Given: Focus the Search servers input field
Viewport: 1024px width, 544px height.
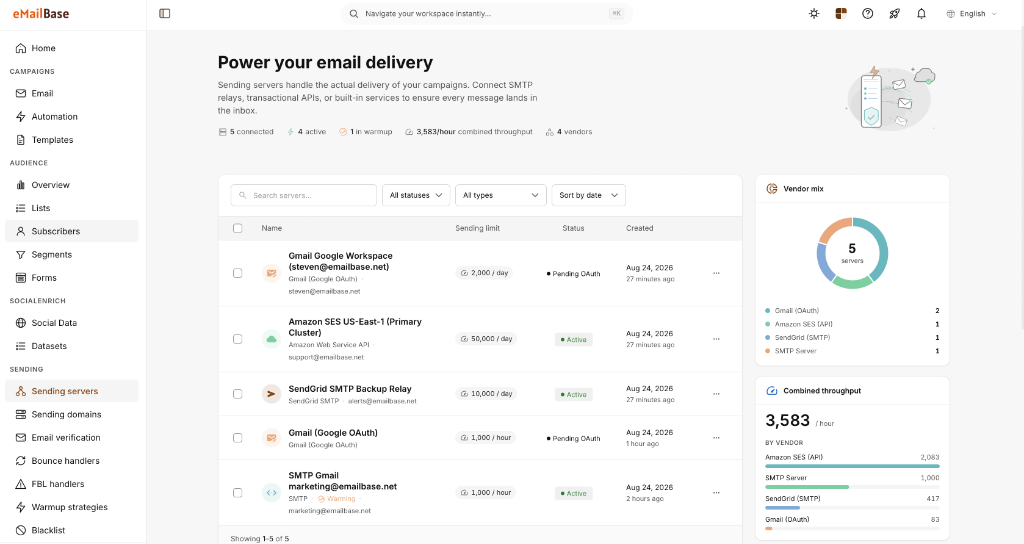Looking at the screenshot, I should pos(304,195).
